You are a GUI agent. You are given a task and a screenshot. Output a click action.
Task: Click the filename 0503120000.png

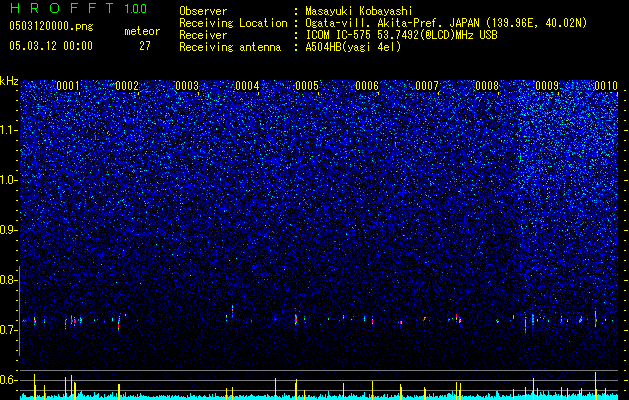click(x=51, y=26)
